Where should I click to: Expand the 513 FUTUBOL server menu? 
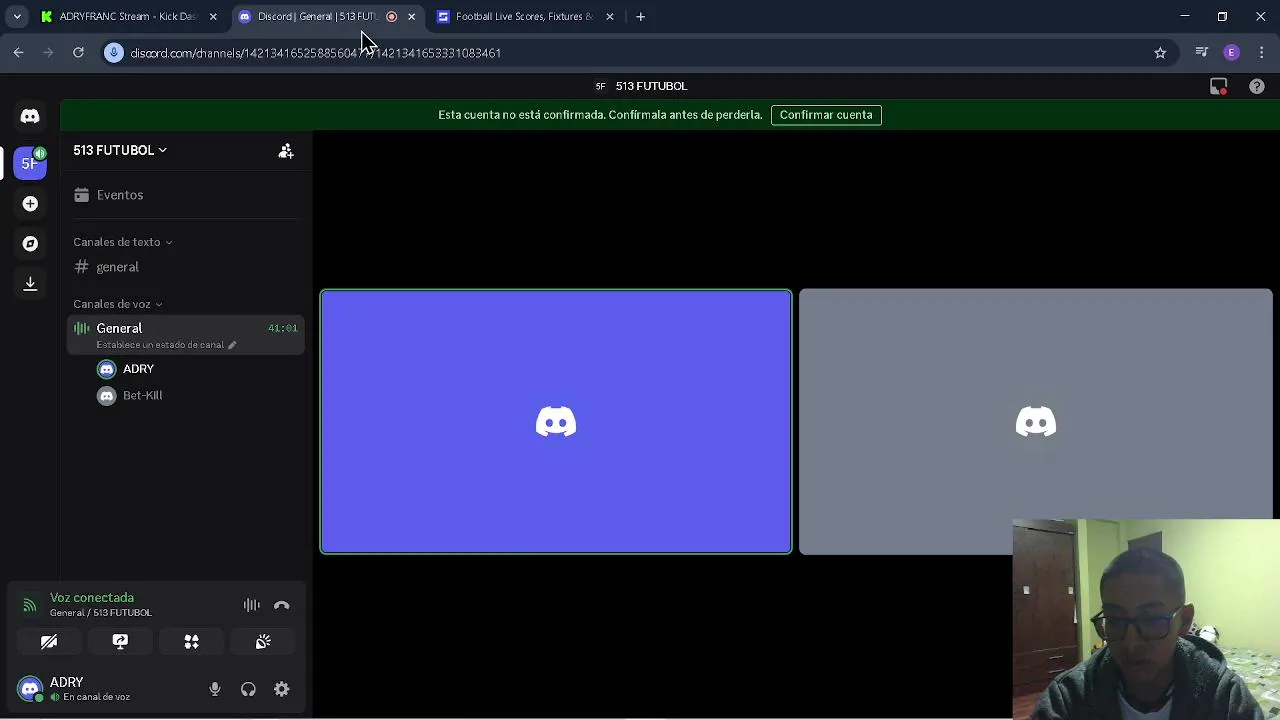[120, 150]
